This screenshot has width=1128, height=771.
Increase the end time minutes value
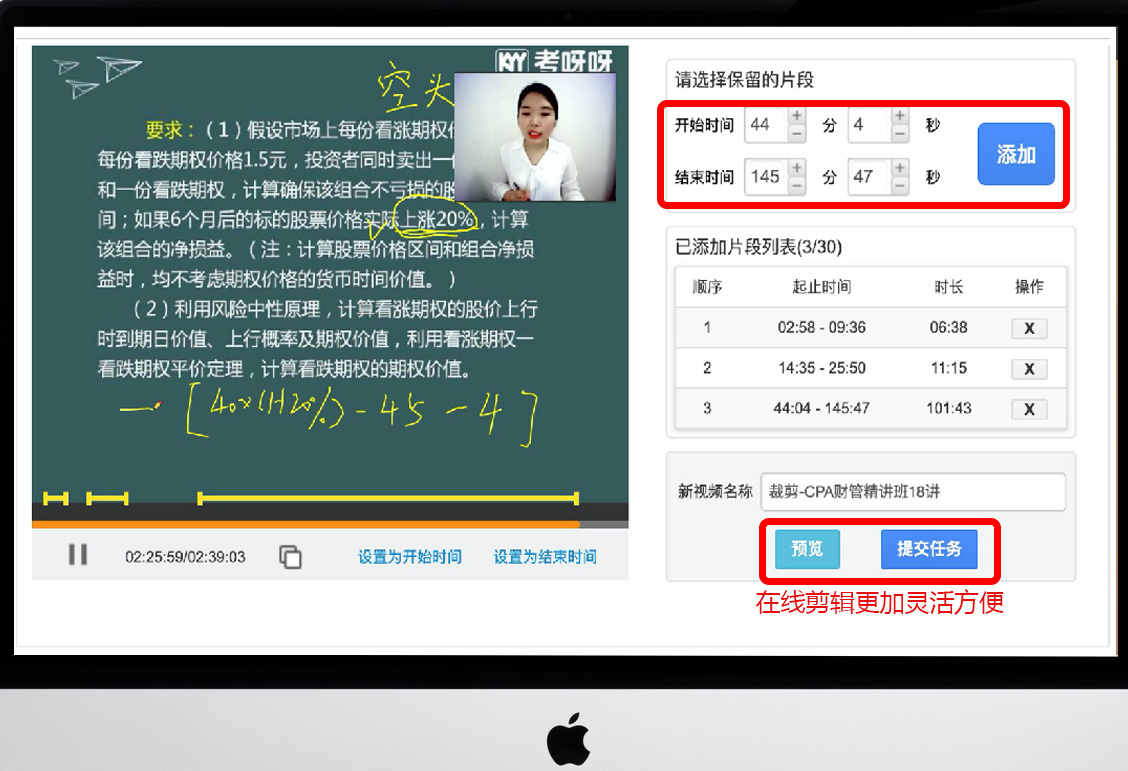click(x=796, y=168)
